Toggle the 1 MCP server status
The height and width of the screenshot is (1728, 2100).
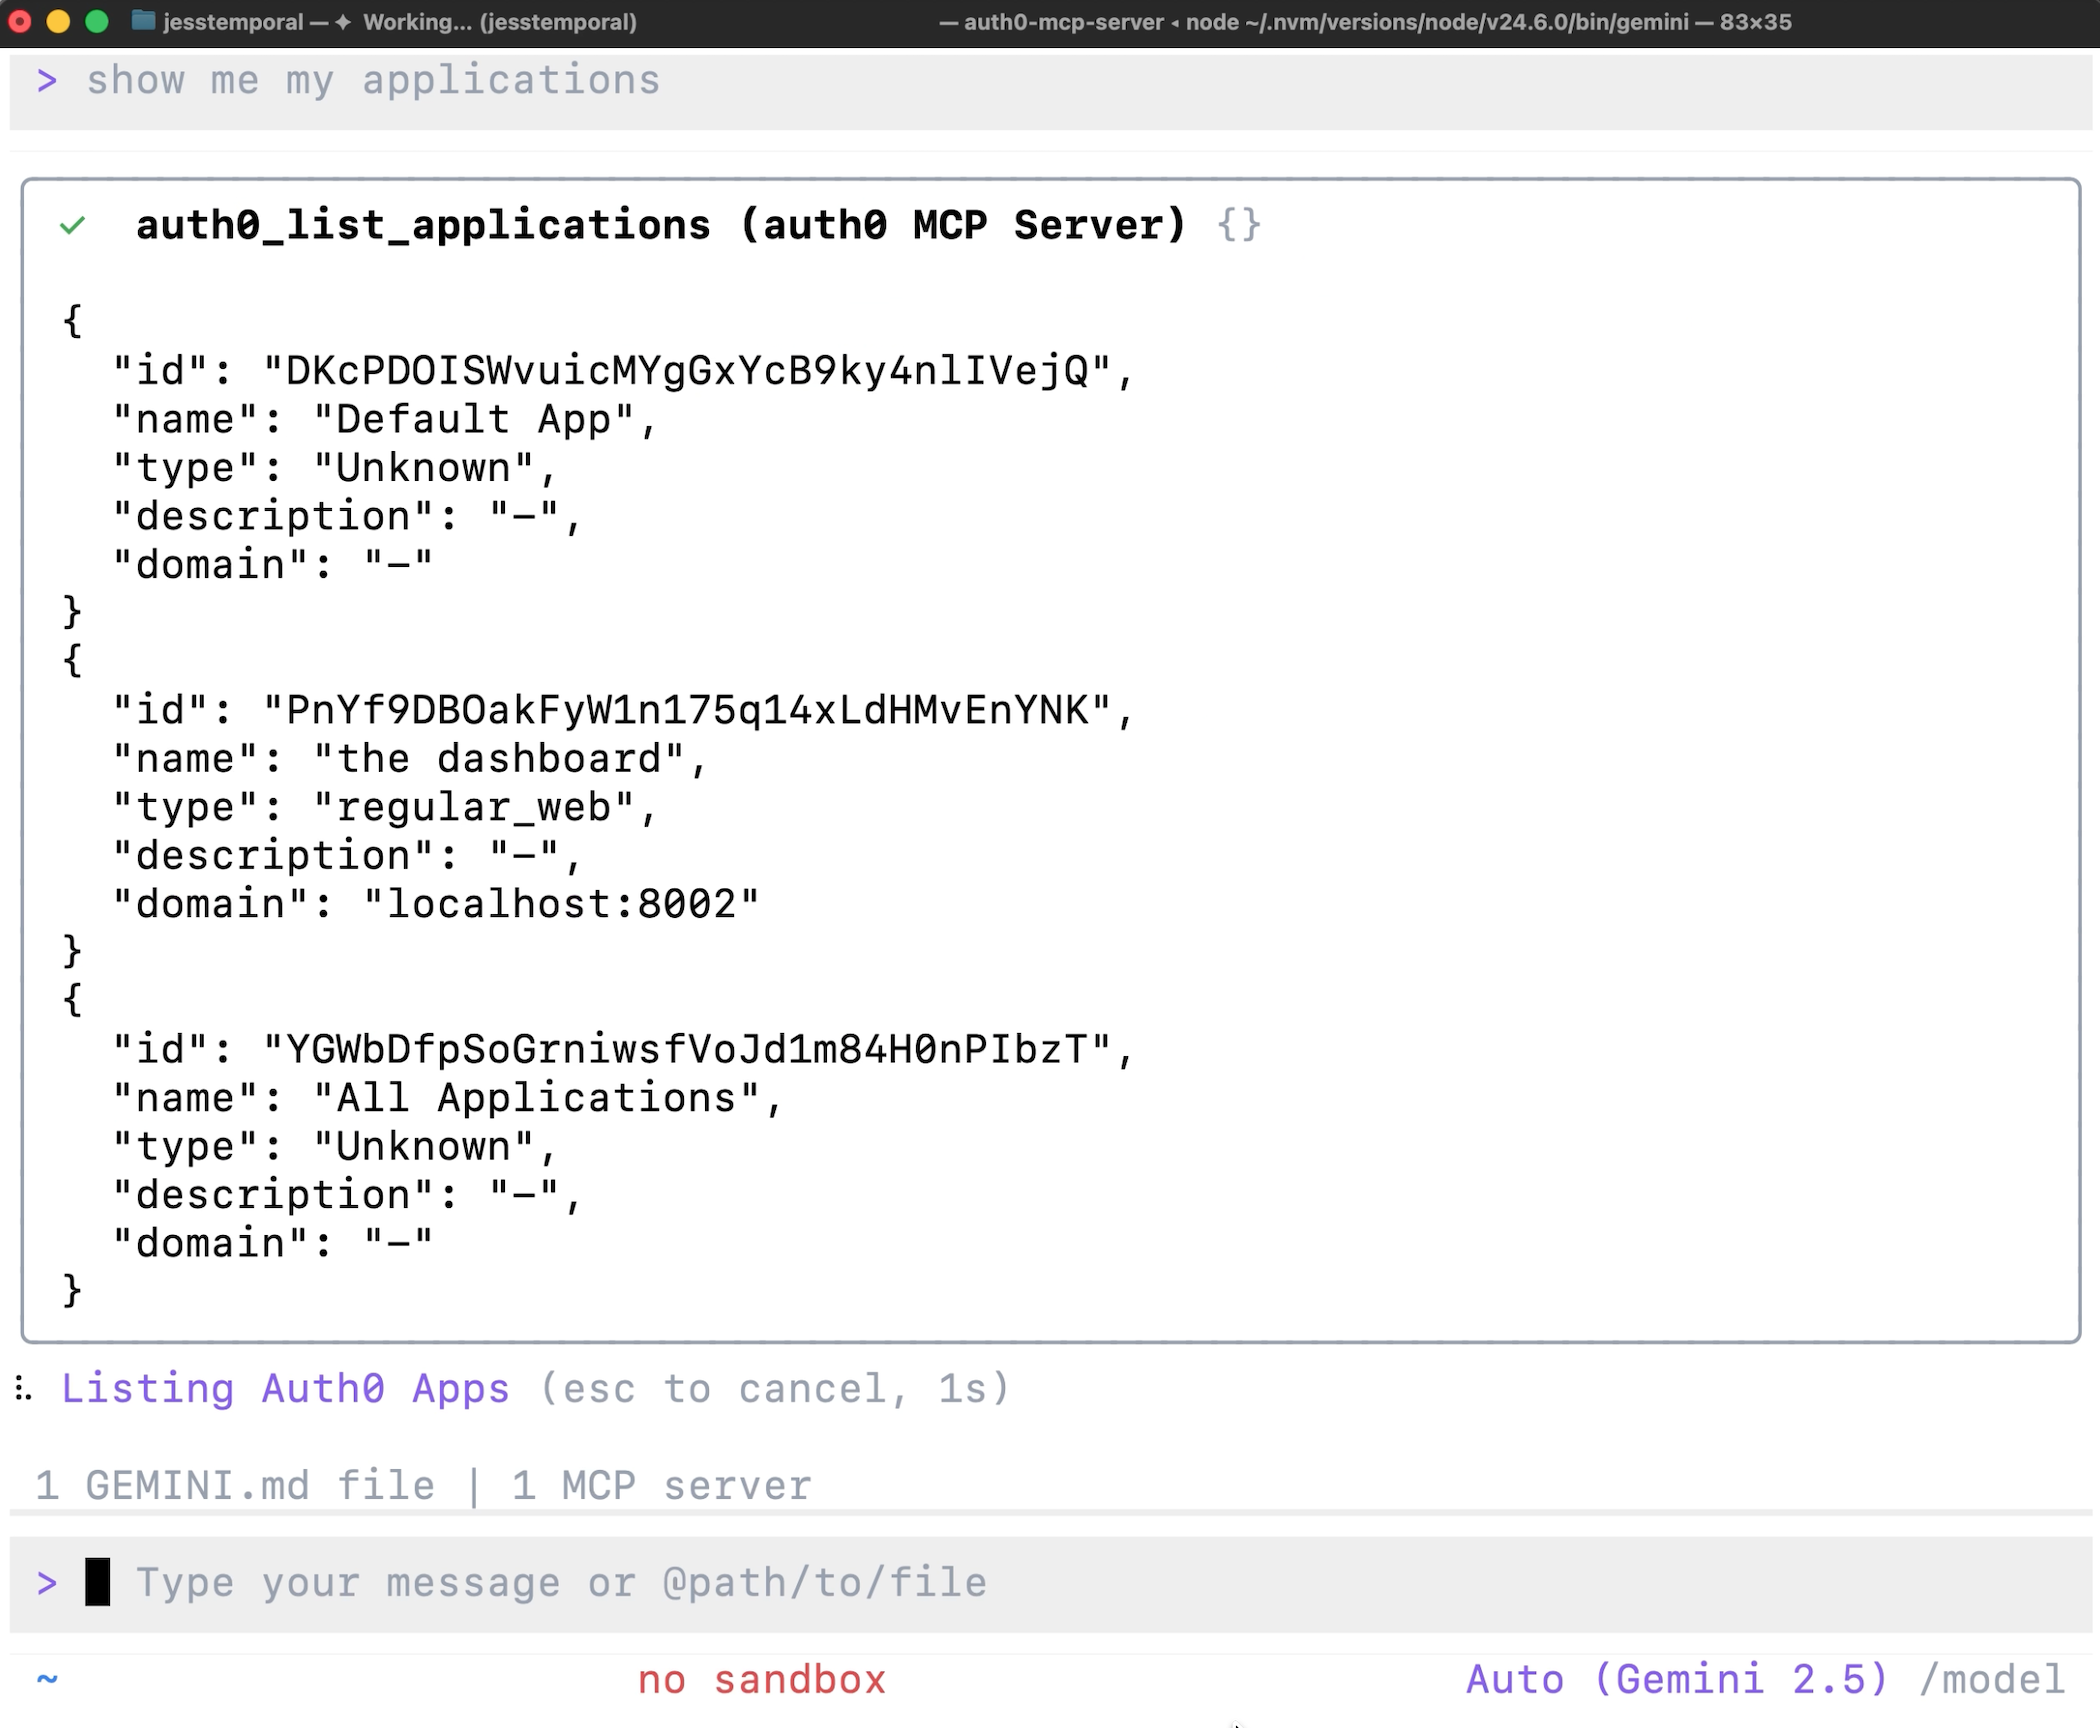(660, 1484)
